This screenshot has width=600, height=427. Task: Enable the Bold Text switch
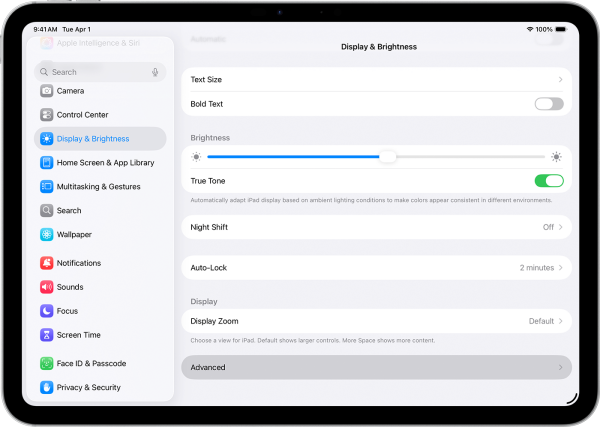[549, 104]
